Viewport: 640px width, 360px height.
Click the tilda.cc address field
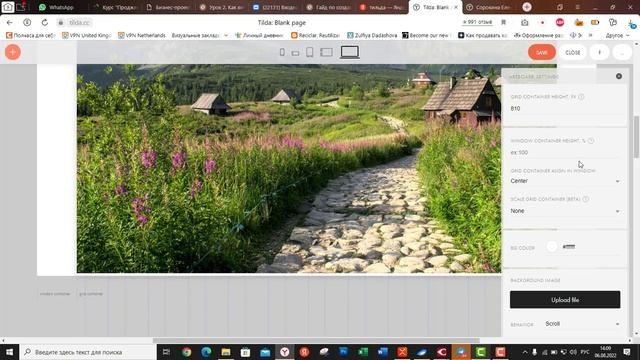click(x=79, y=22)
